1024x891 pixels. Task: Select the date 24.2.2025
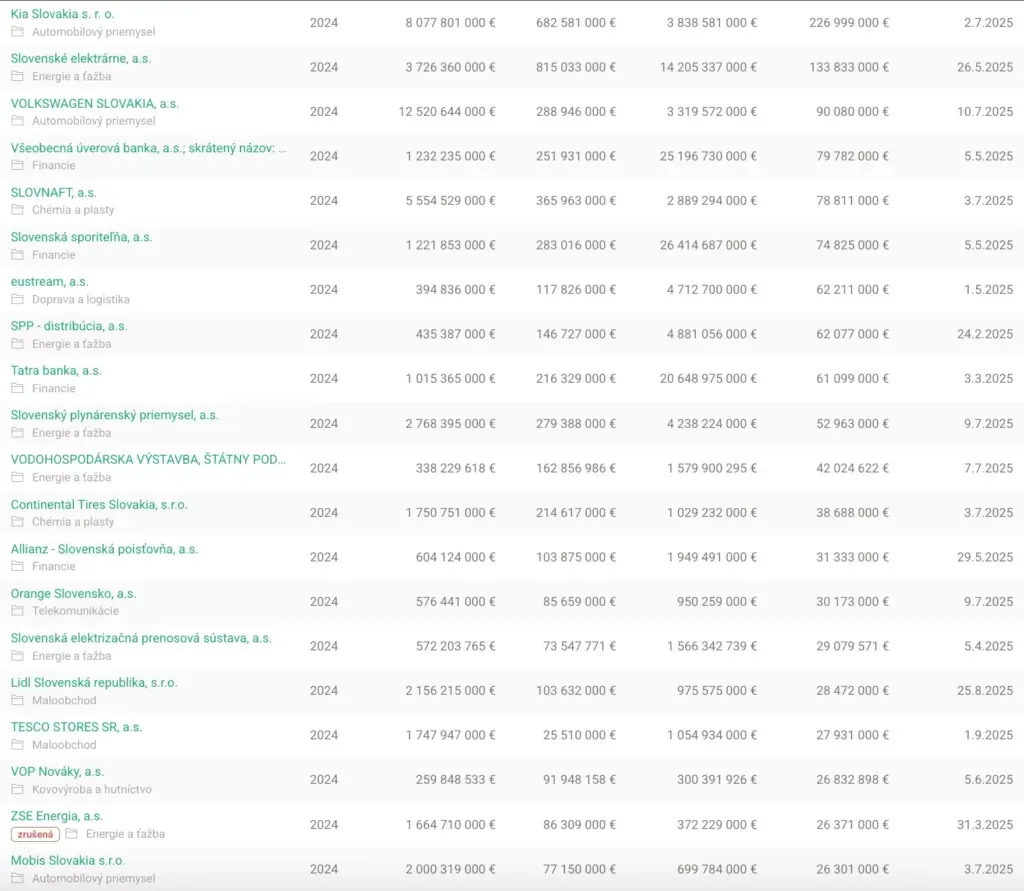(985, 334)
